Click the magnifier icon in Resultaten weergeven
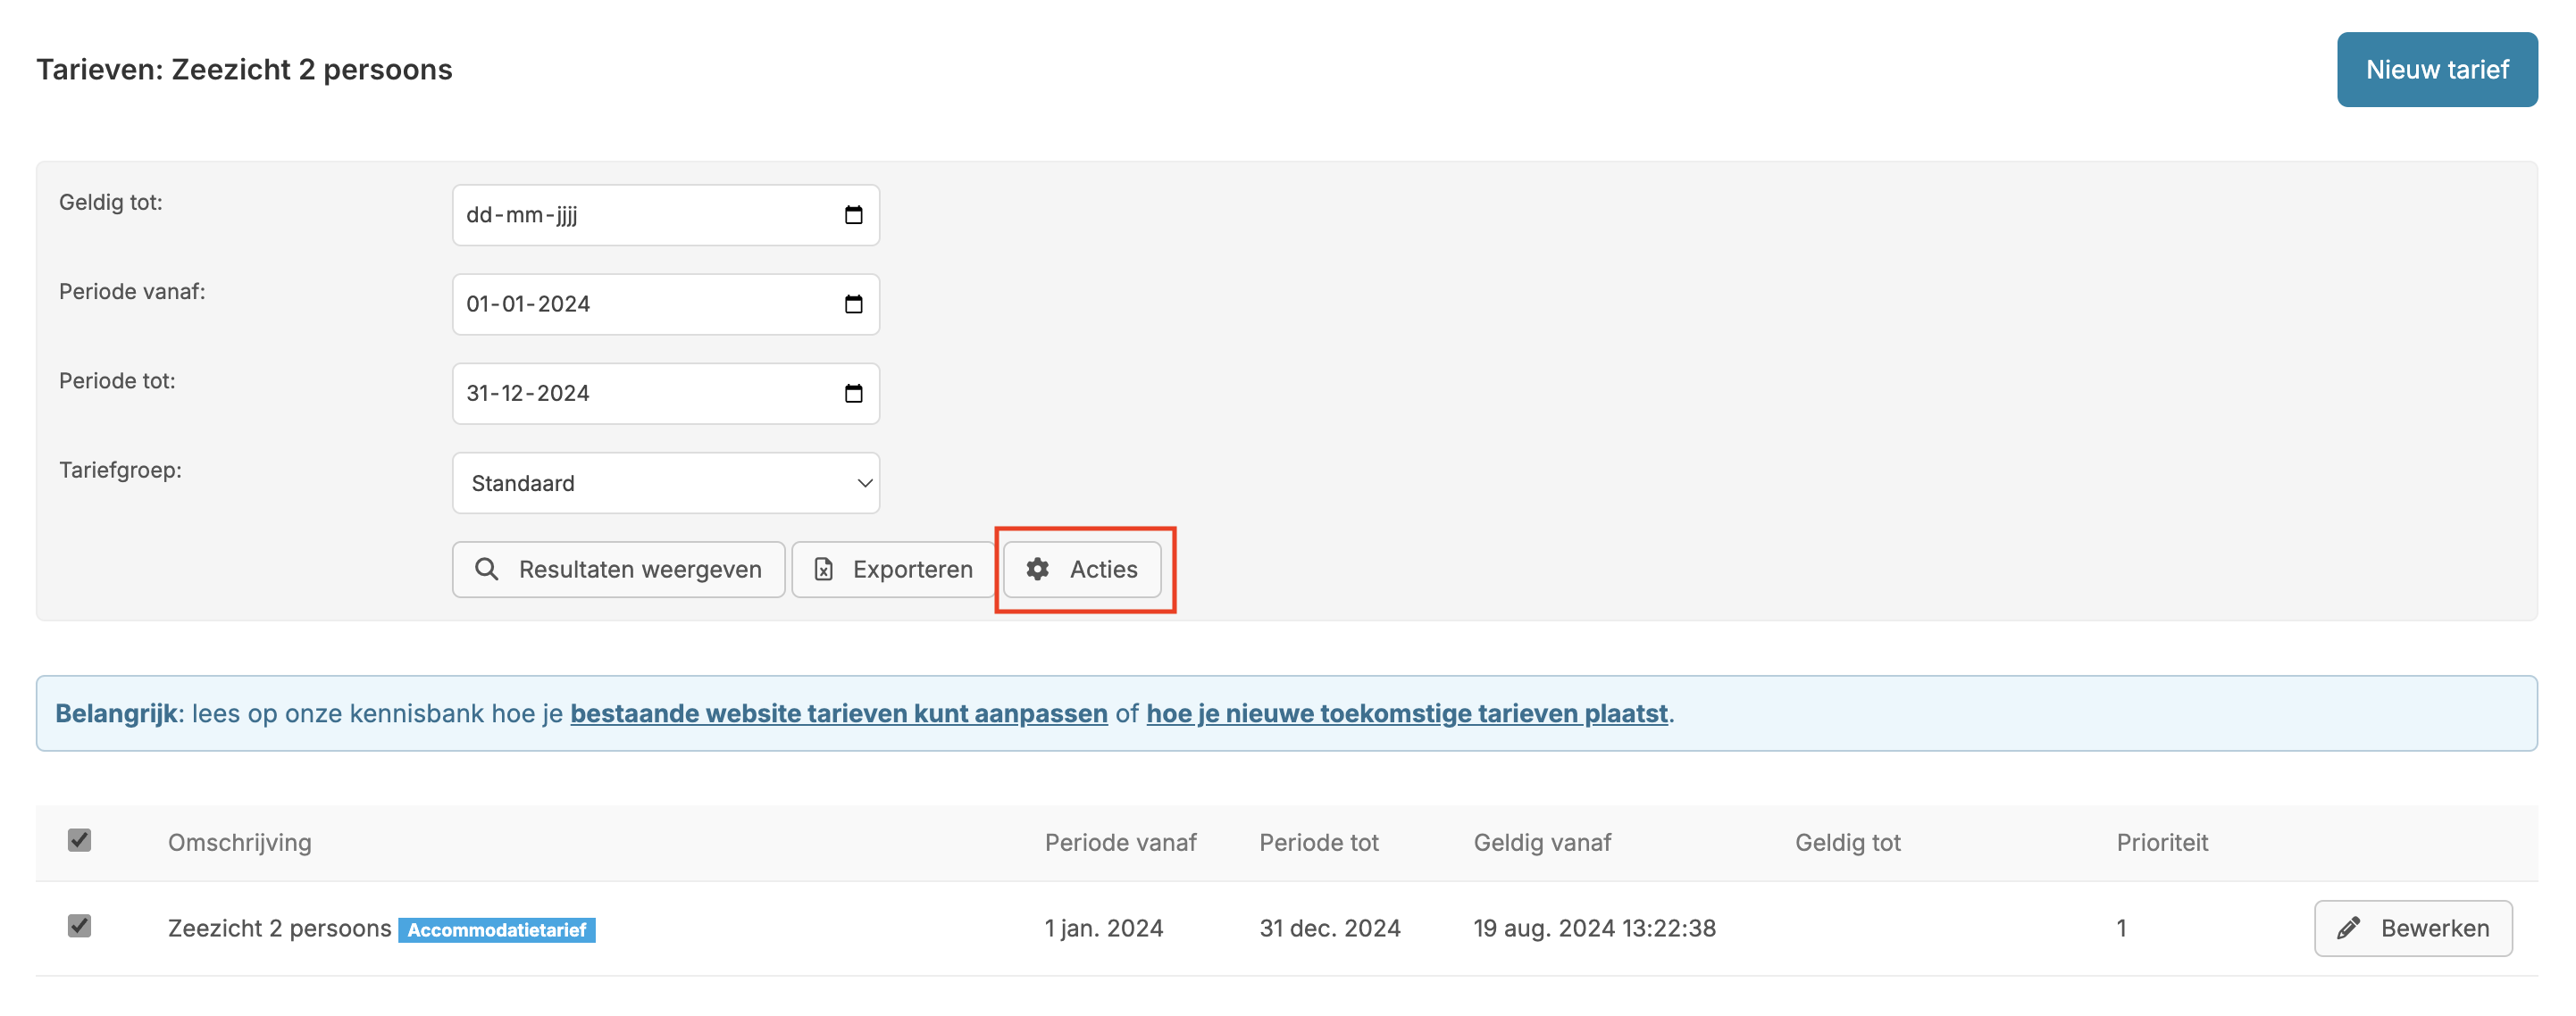The image size is (2576, 1016). (486, 569)
